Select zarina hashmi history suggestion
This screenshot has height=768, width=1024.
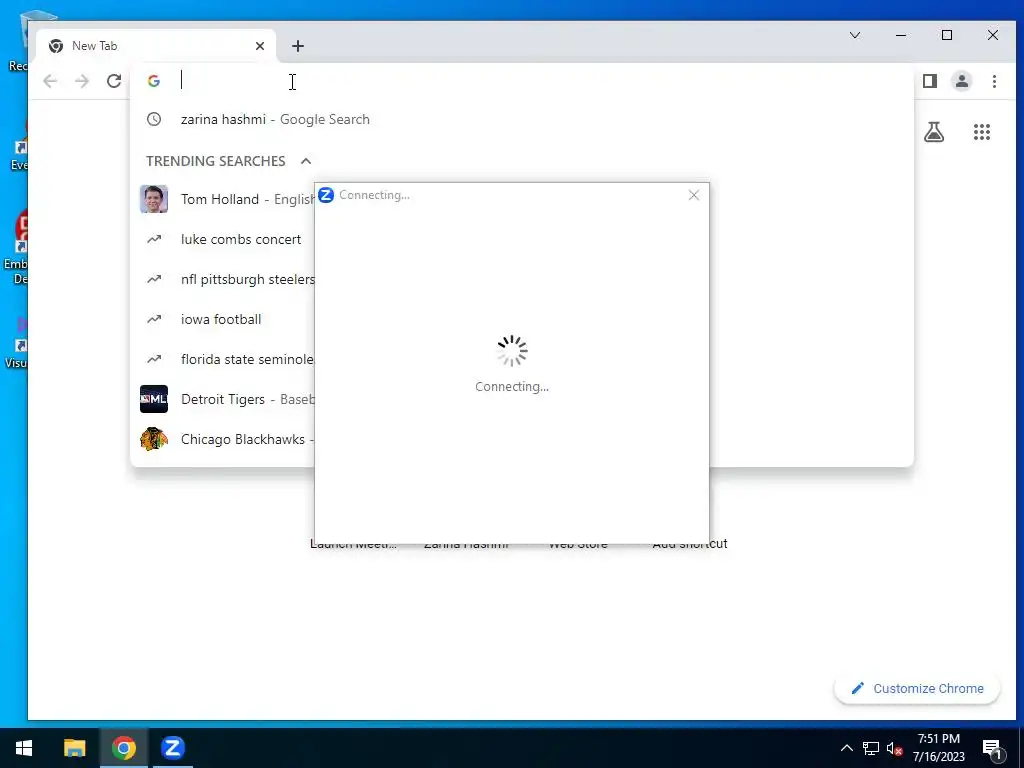[x=522, y=120]
